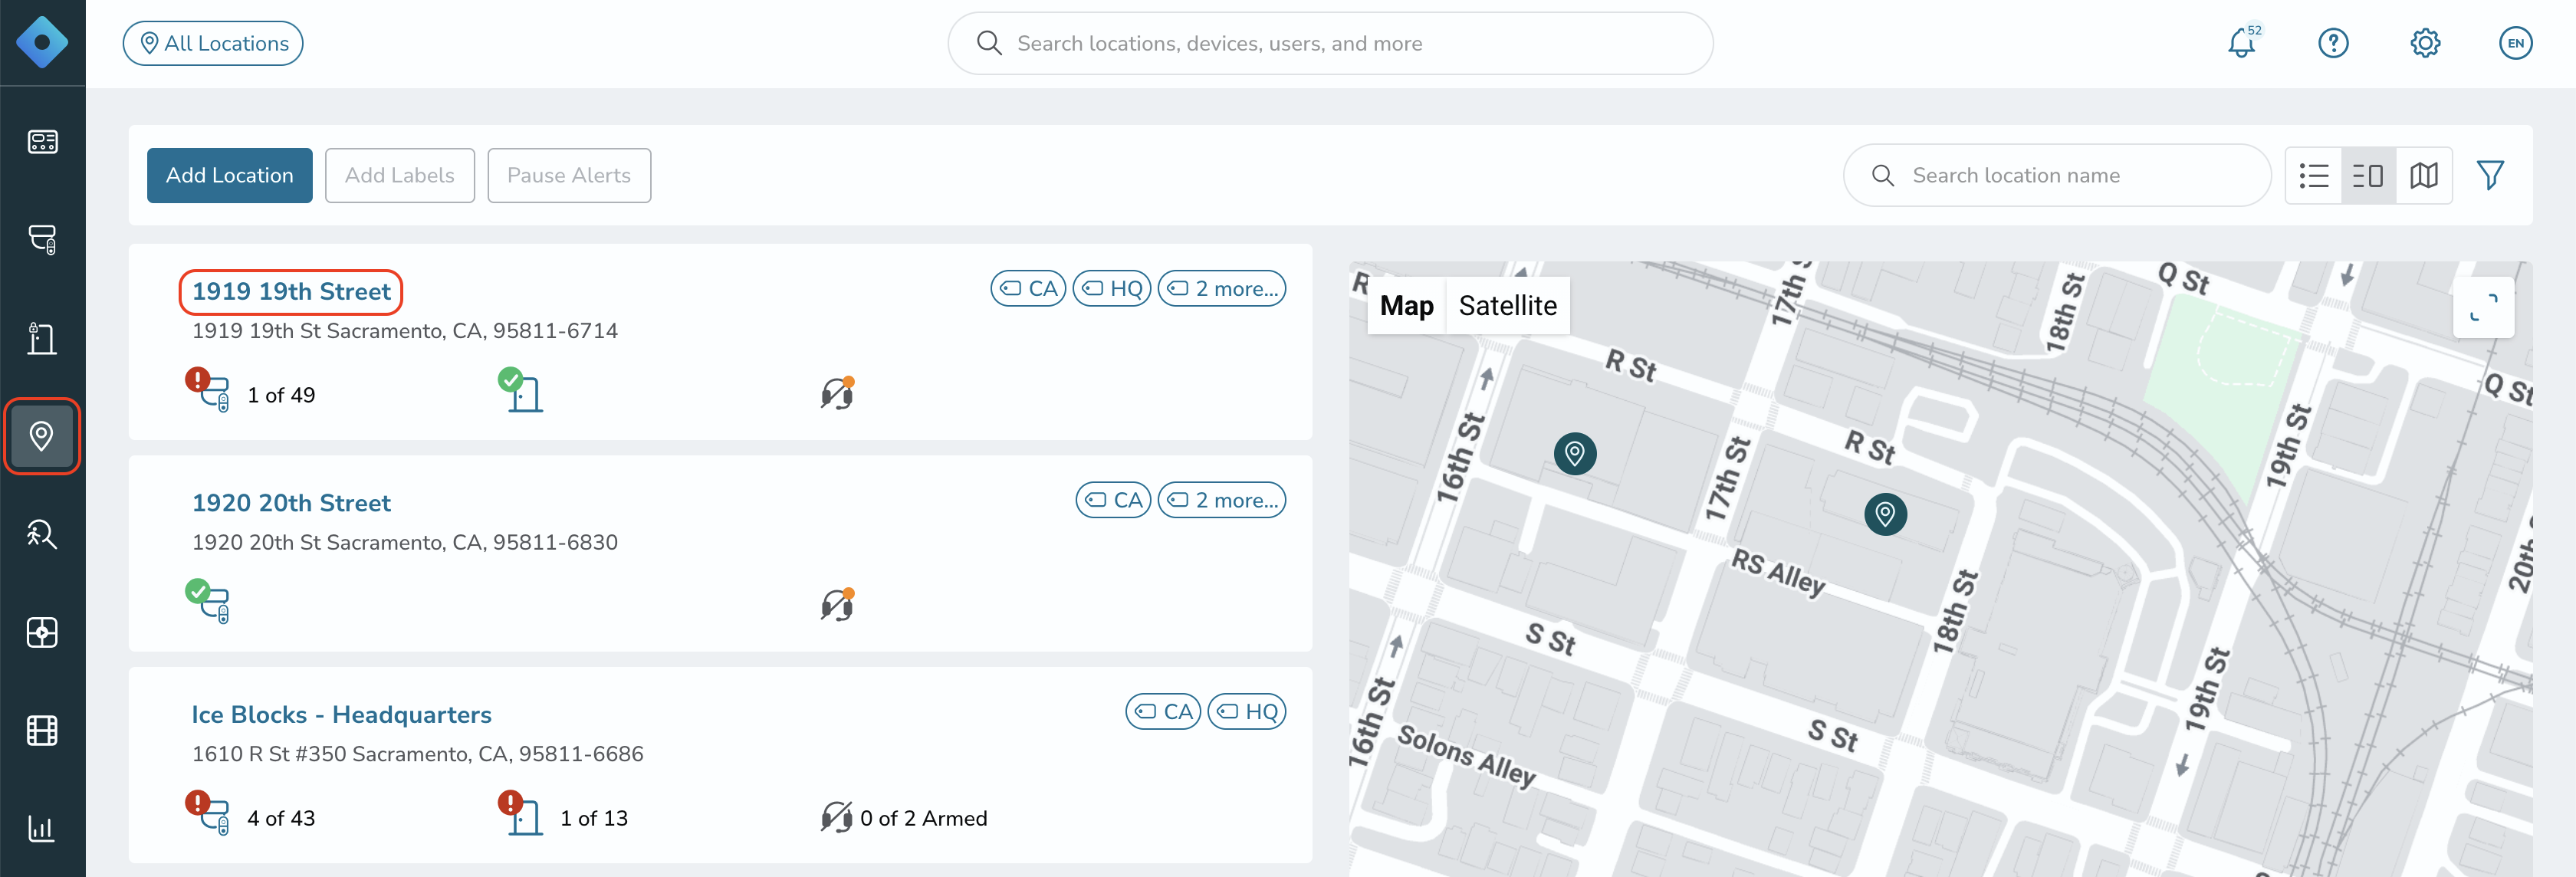2576x877 pixels.
Task: Click the blue diamond home logo
Action: point(42,43)
